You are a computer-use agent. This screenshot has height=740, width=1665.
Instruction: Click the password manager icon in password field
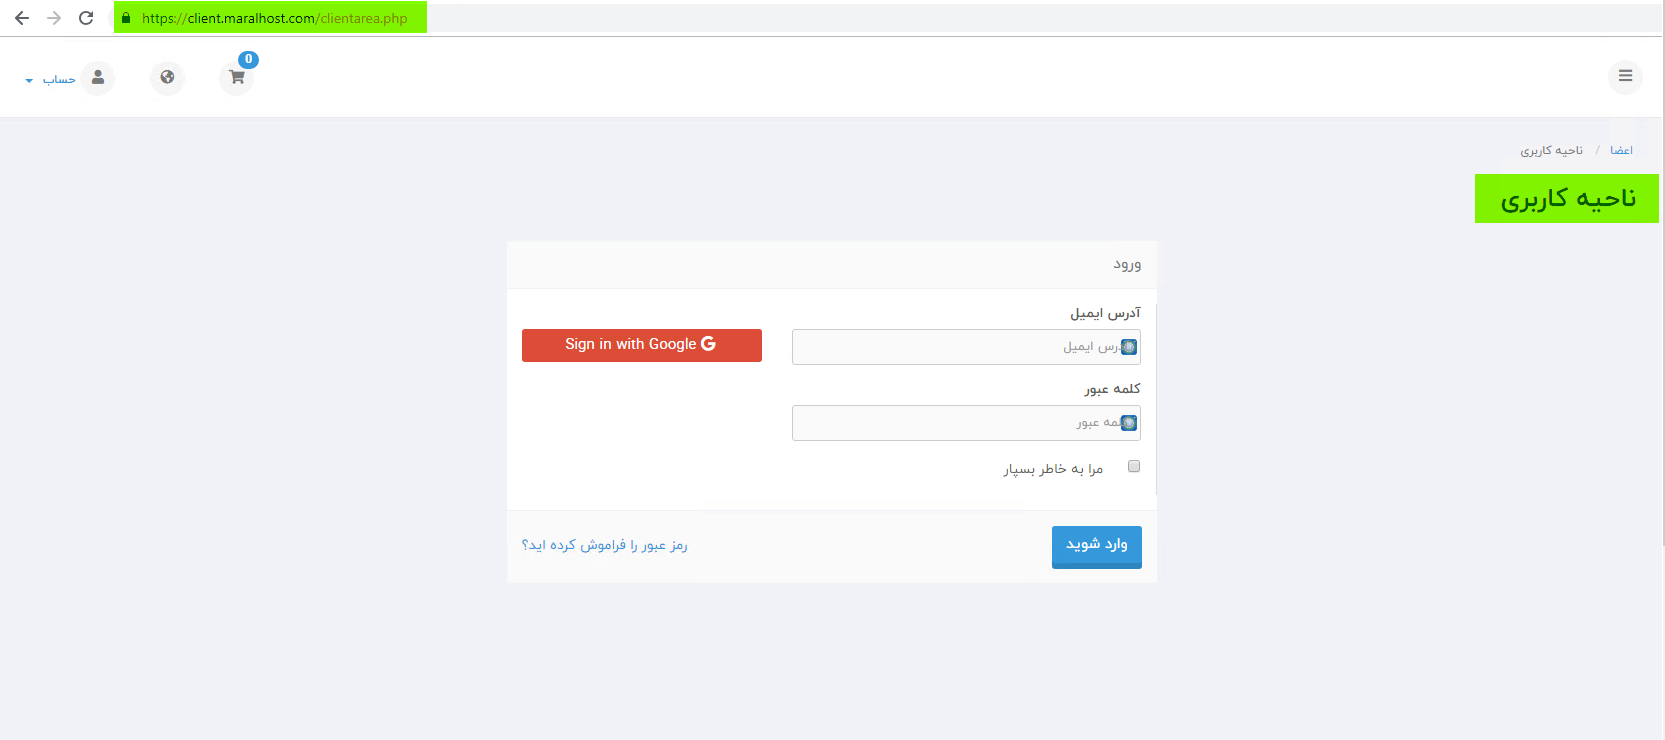[x=1128, y=423]
